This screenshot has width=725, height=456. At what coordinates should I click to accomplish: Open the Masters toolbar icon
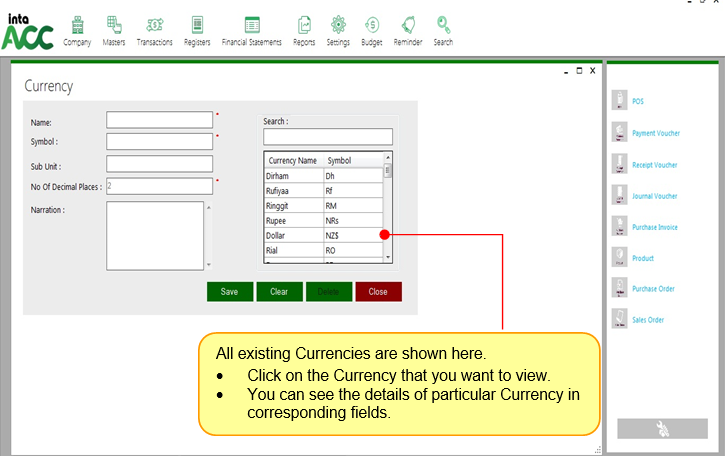[x=115, y=25]
